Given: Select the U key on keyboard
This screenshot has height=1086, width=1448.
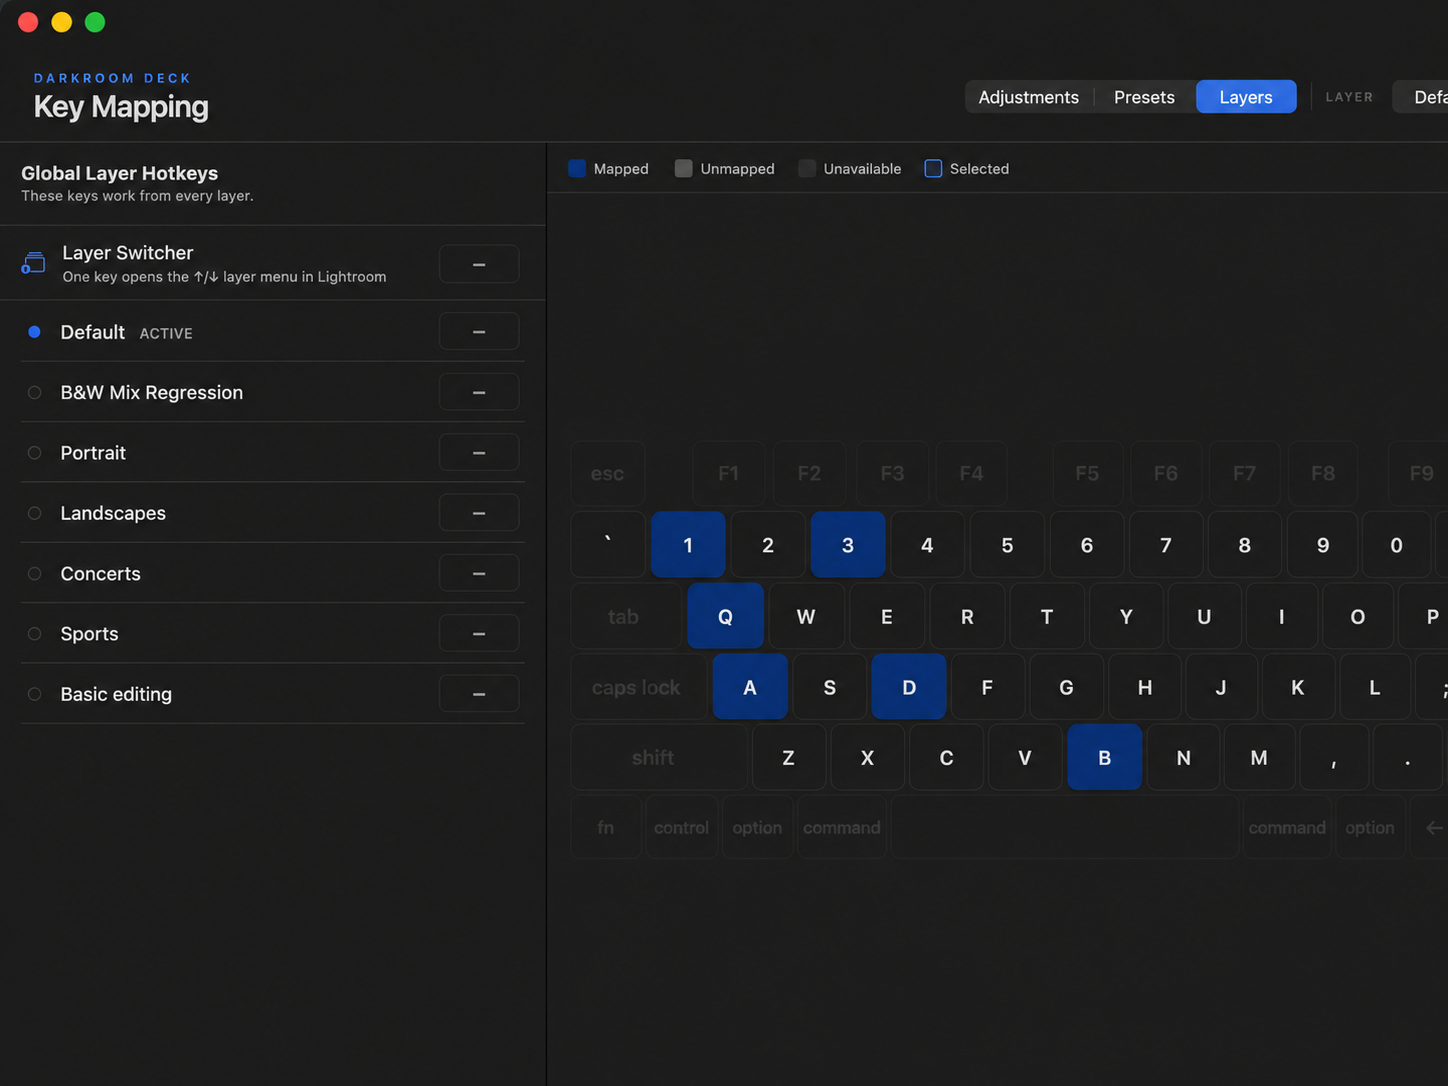Looking at the screenshot, I should click(1204, 617).
